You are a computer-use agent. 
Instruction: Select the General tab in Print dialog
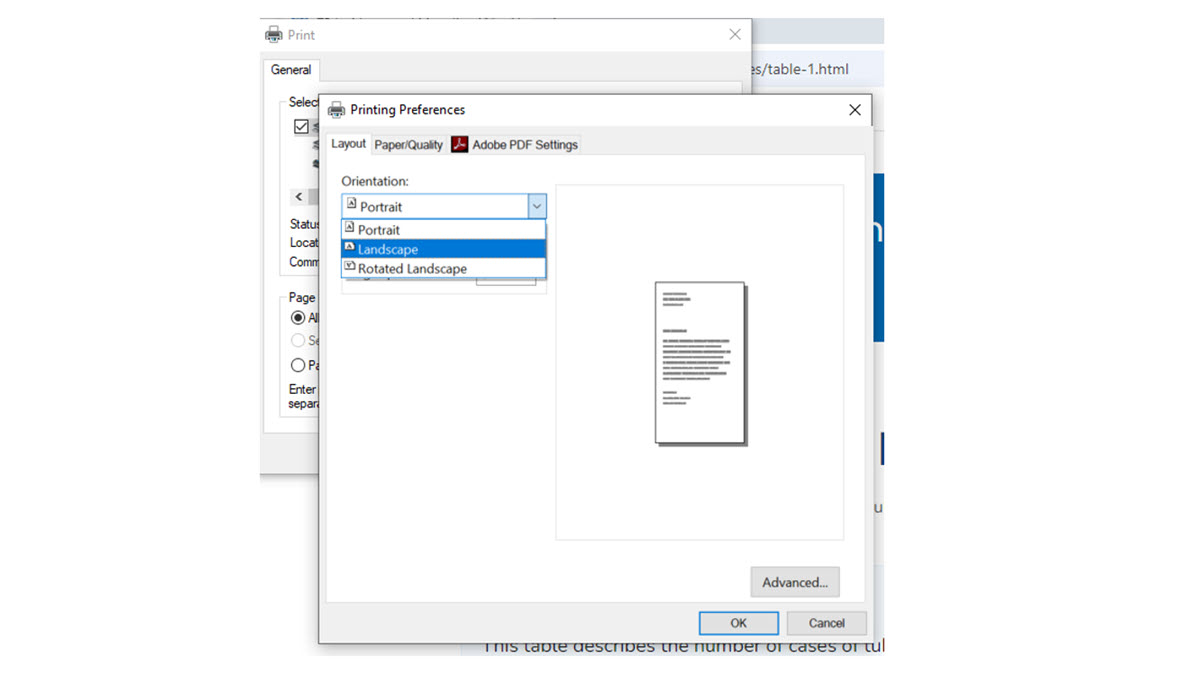coord(291,70)
